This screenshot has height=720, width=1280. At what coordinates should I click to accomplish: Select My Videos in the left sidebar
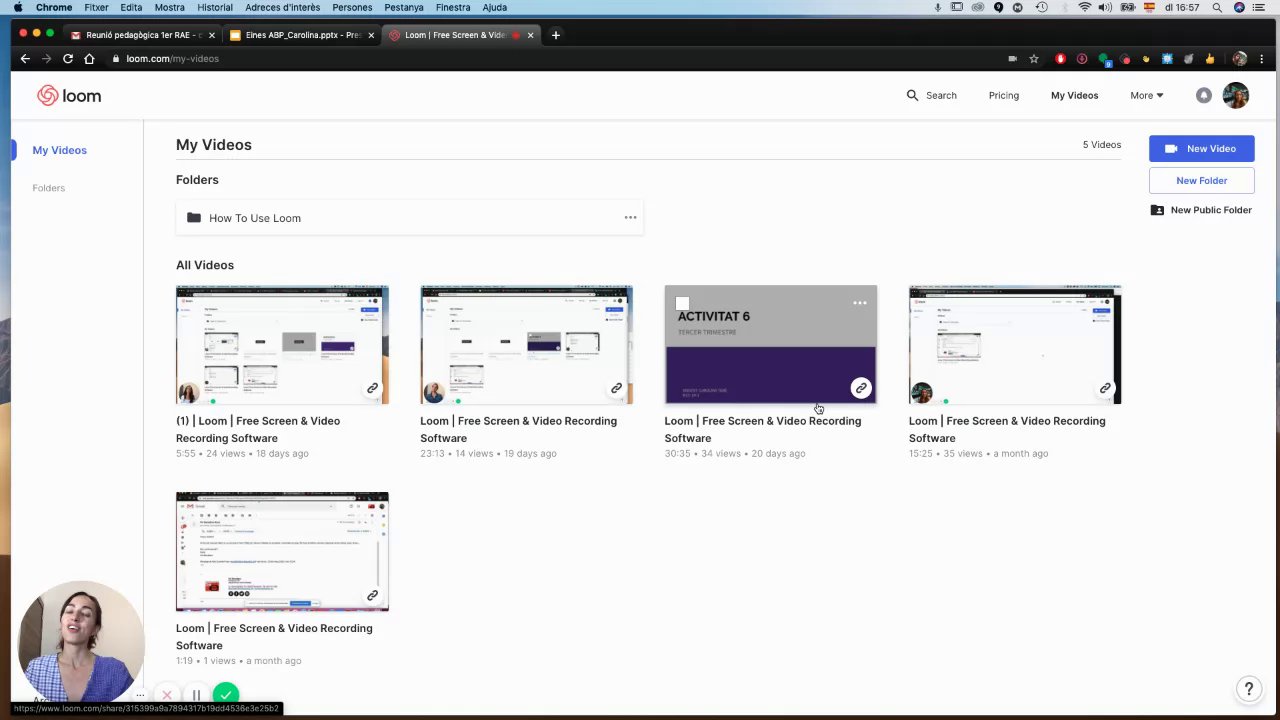[59, 150]
